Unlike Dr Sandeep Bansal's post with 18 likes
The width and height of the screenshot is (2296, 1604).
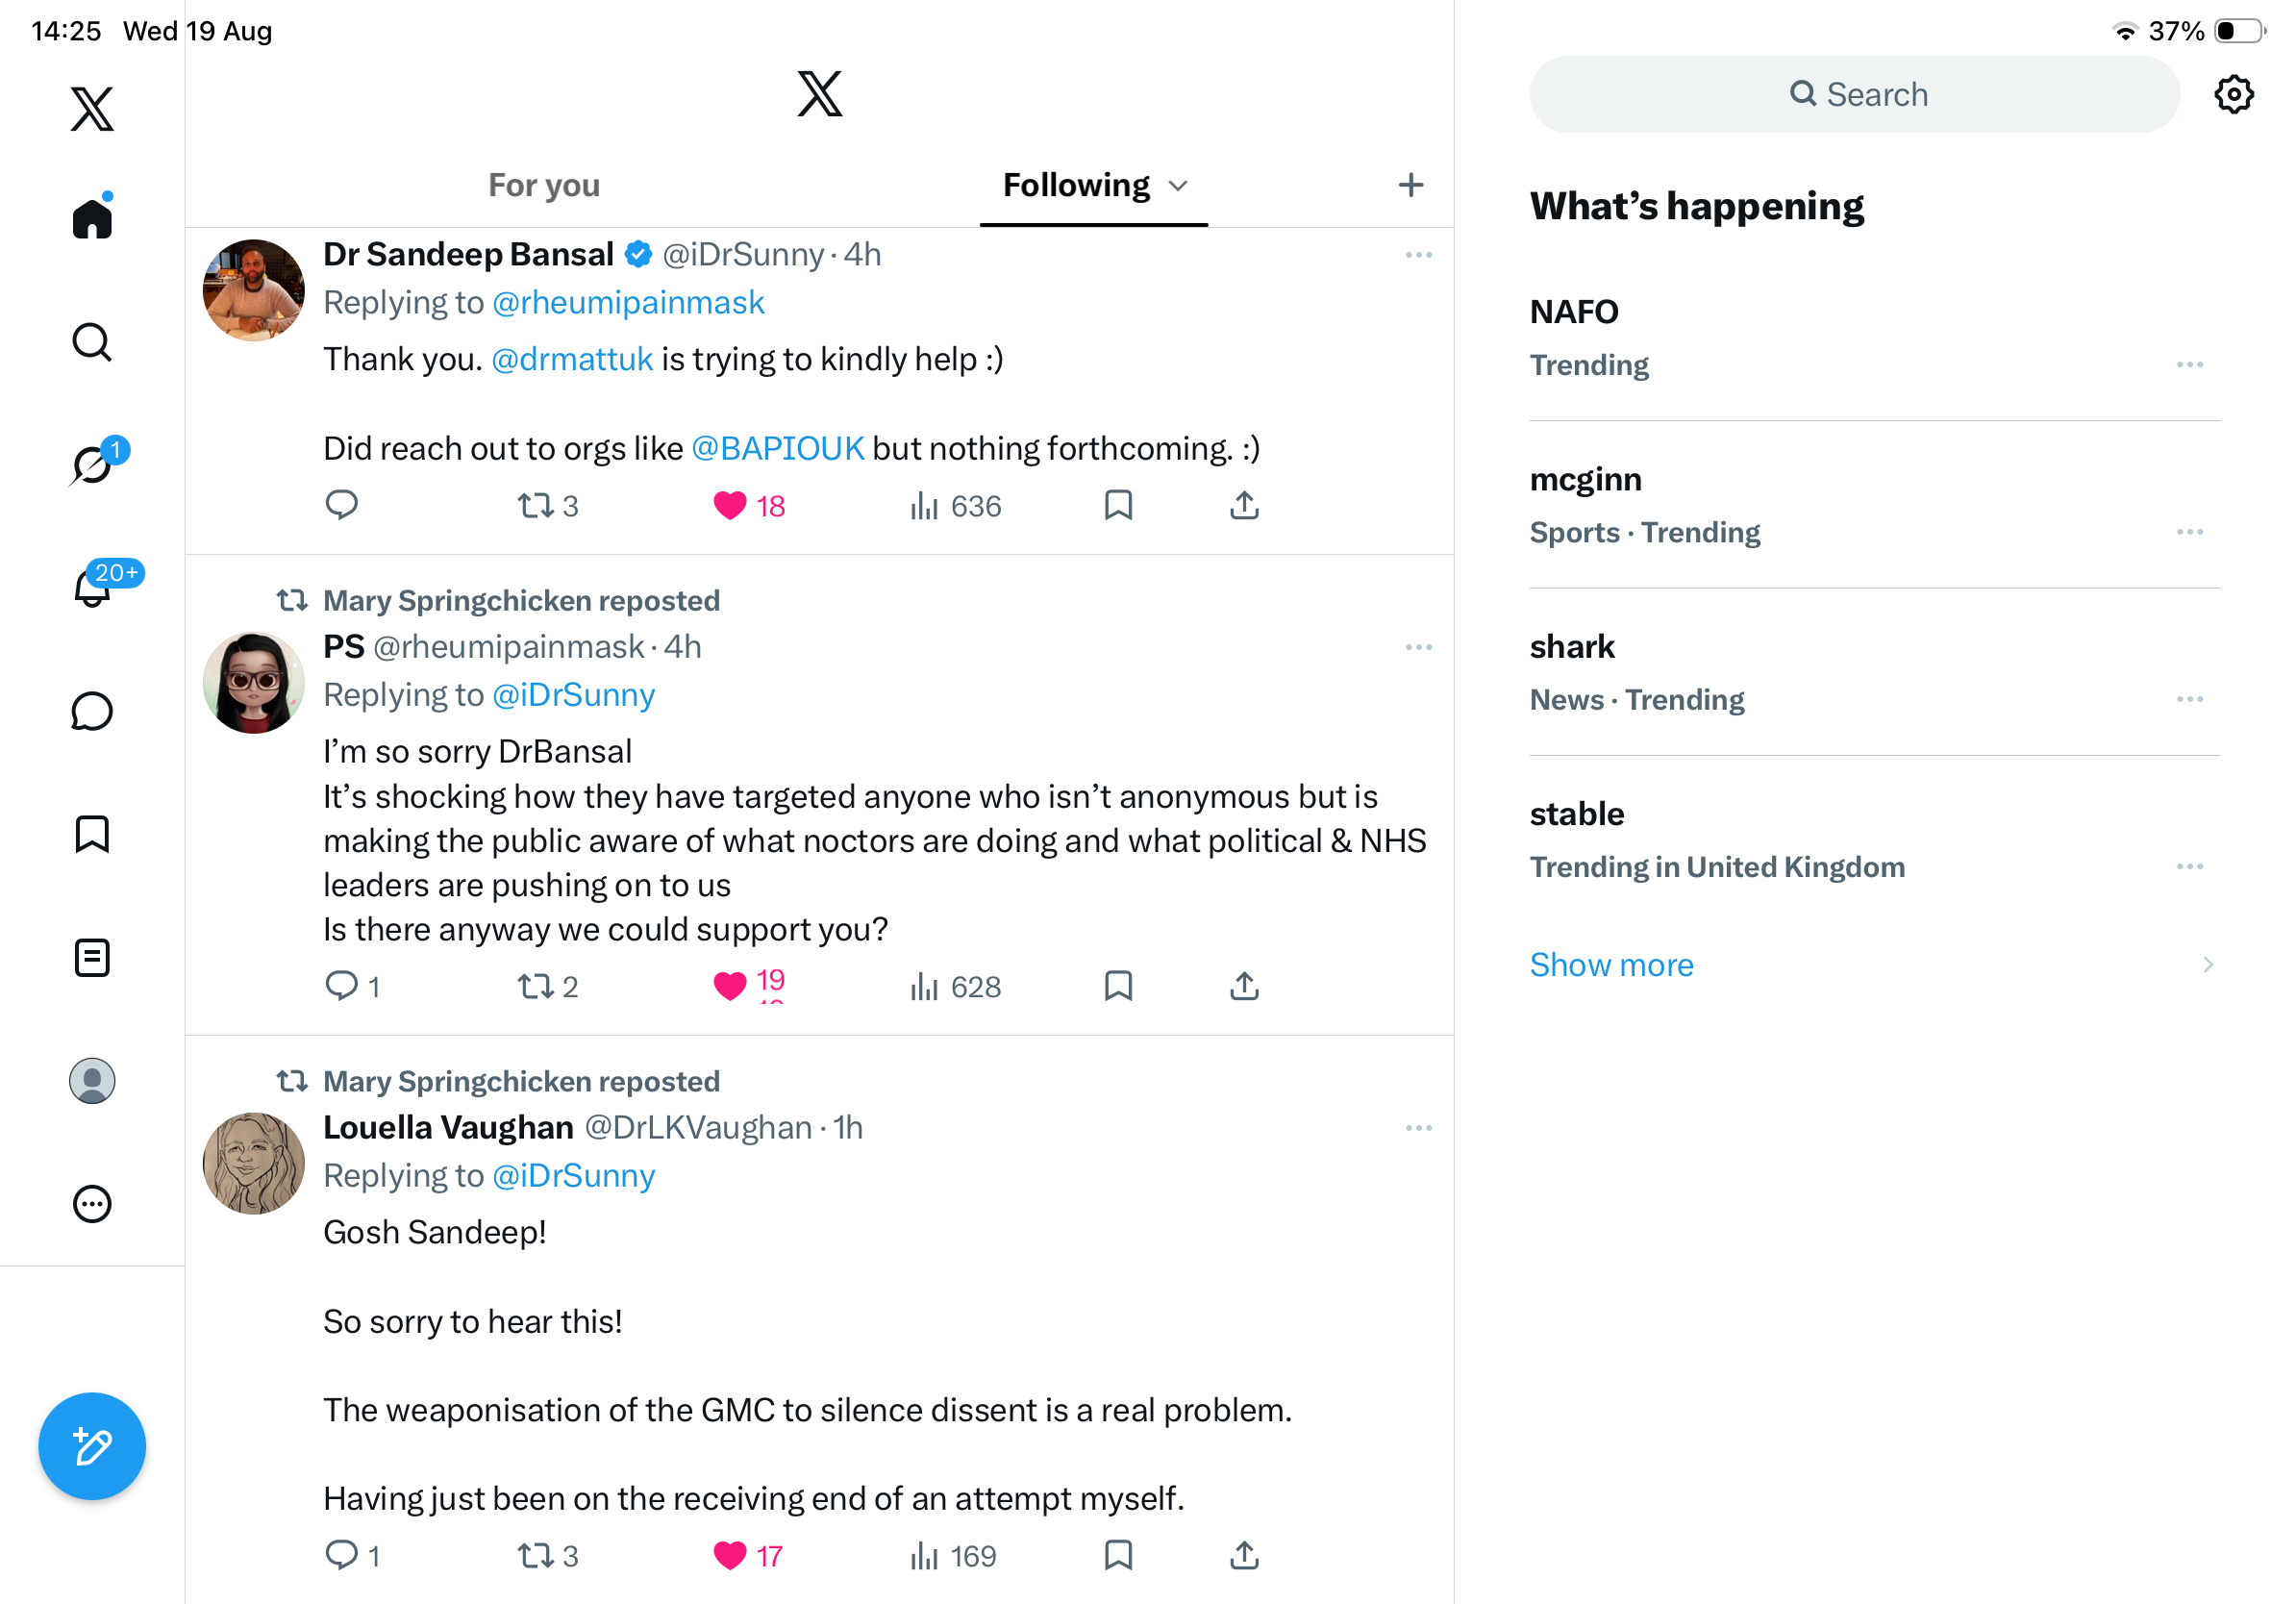(729, 506)
